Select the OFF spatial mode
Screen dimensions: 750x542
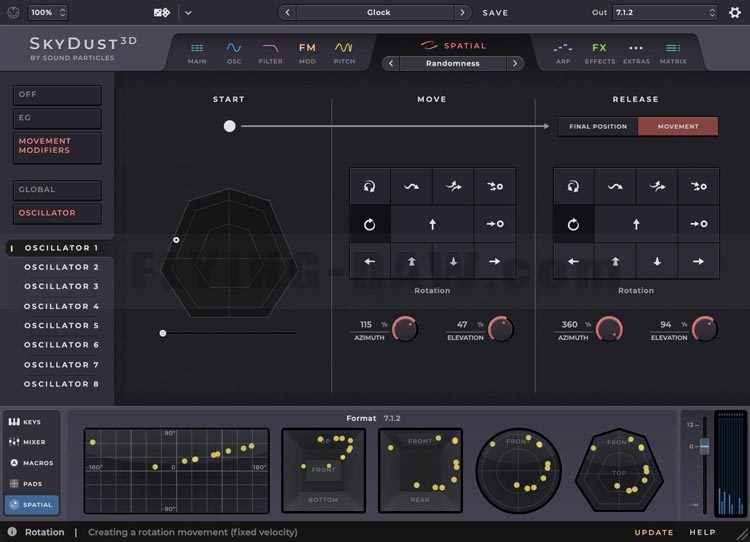point(57,95)
